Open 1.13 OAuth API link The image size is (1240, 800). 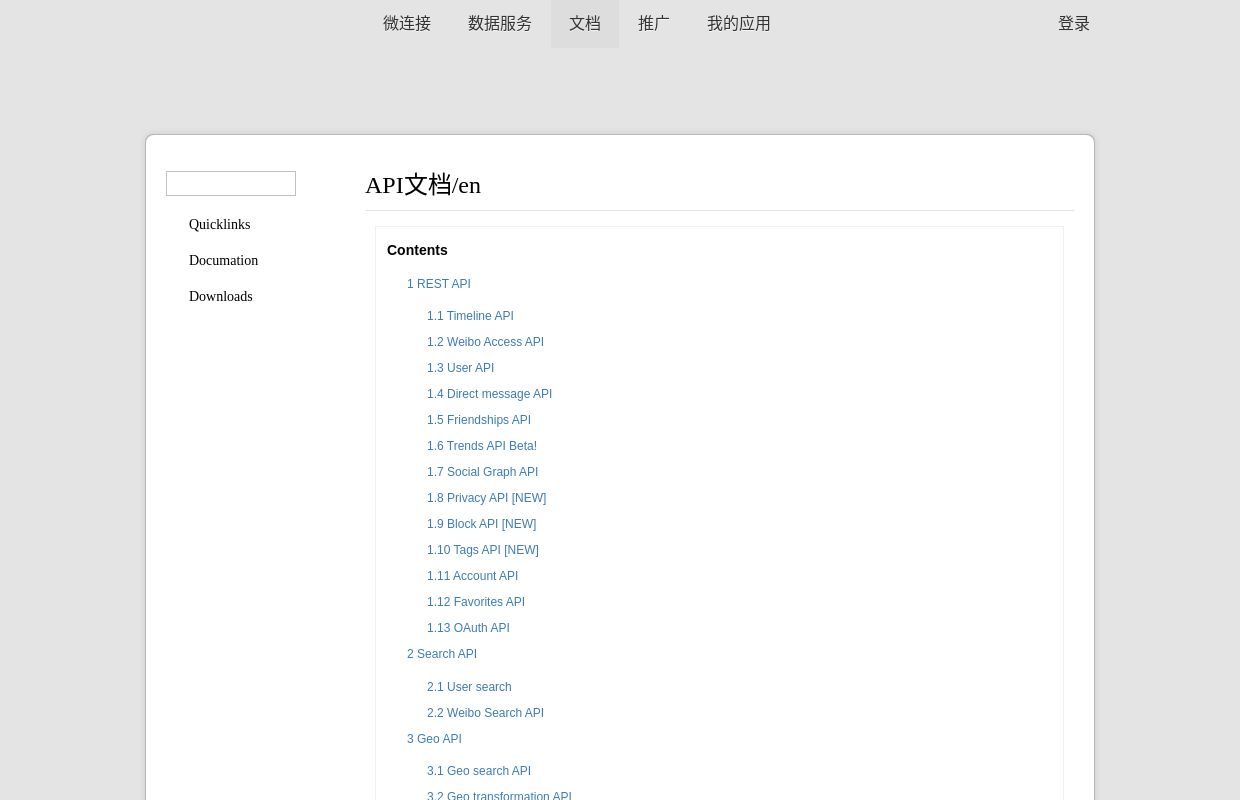pos(468,628)
